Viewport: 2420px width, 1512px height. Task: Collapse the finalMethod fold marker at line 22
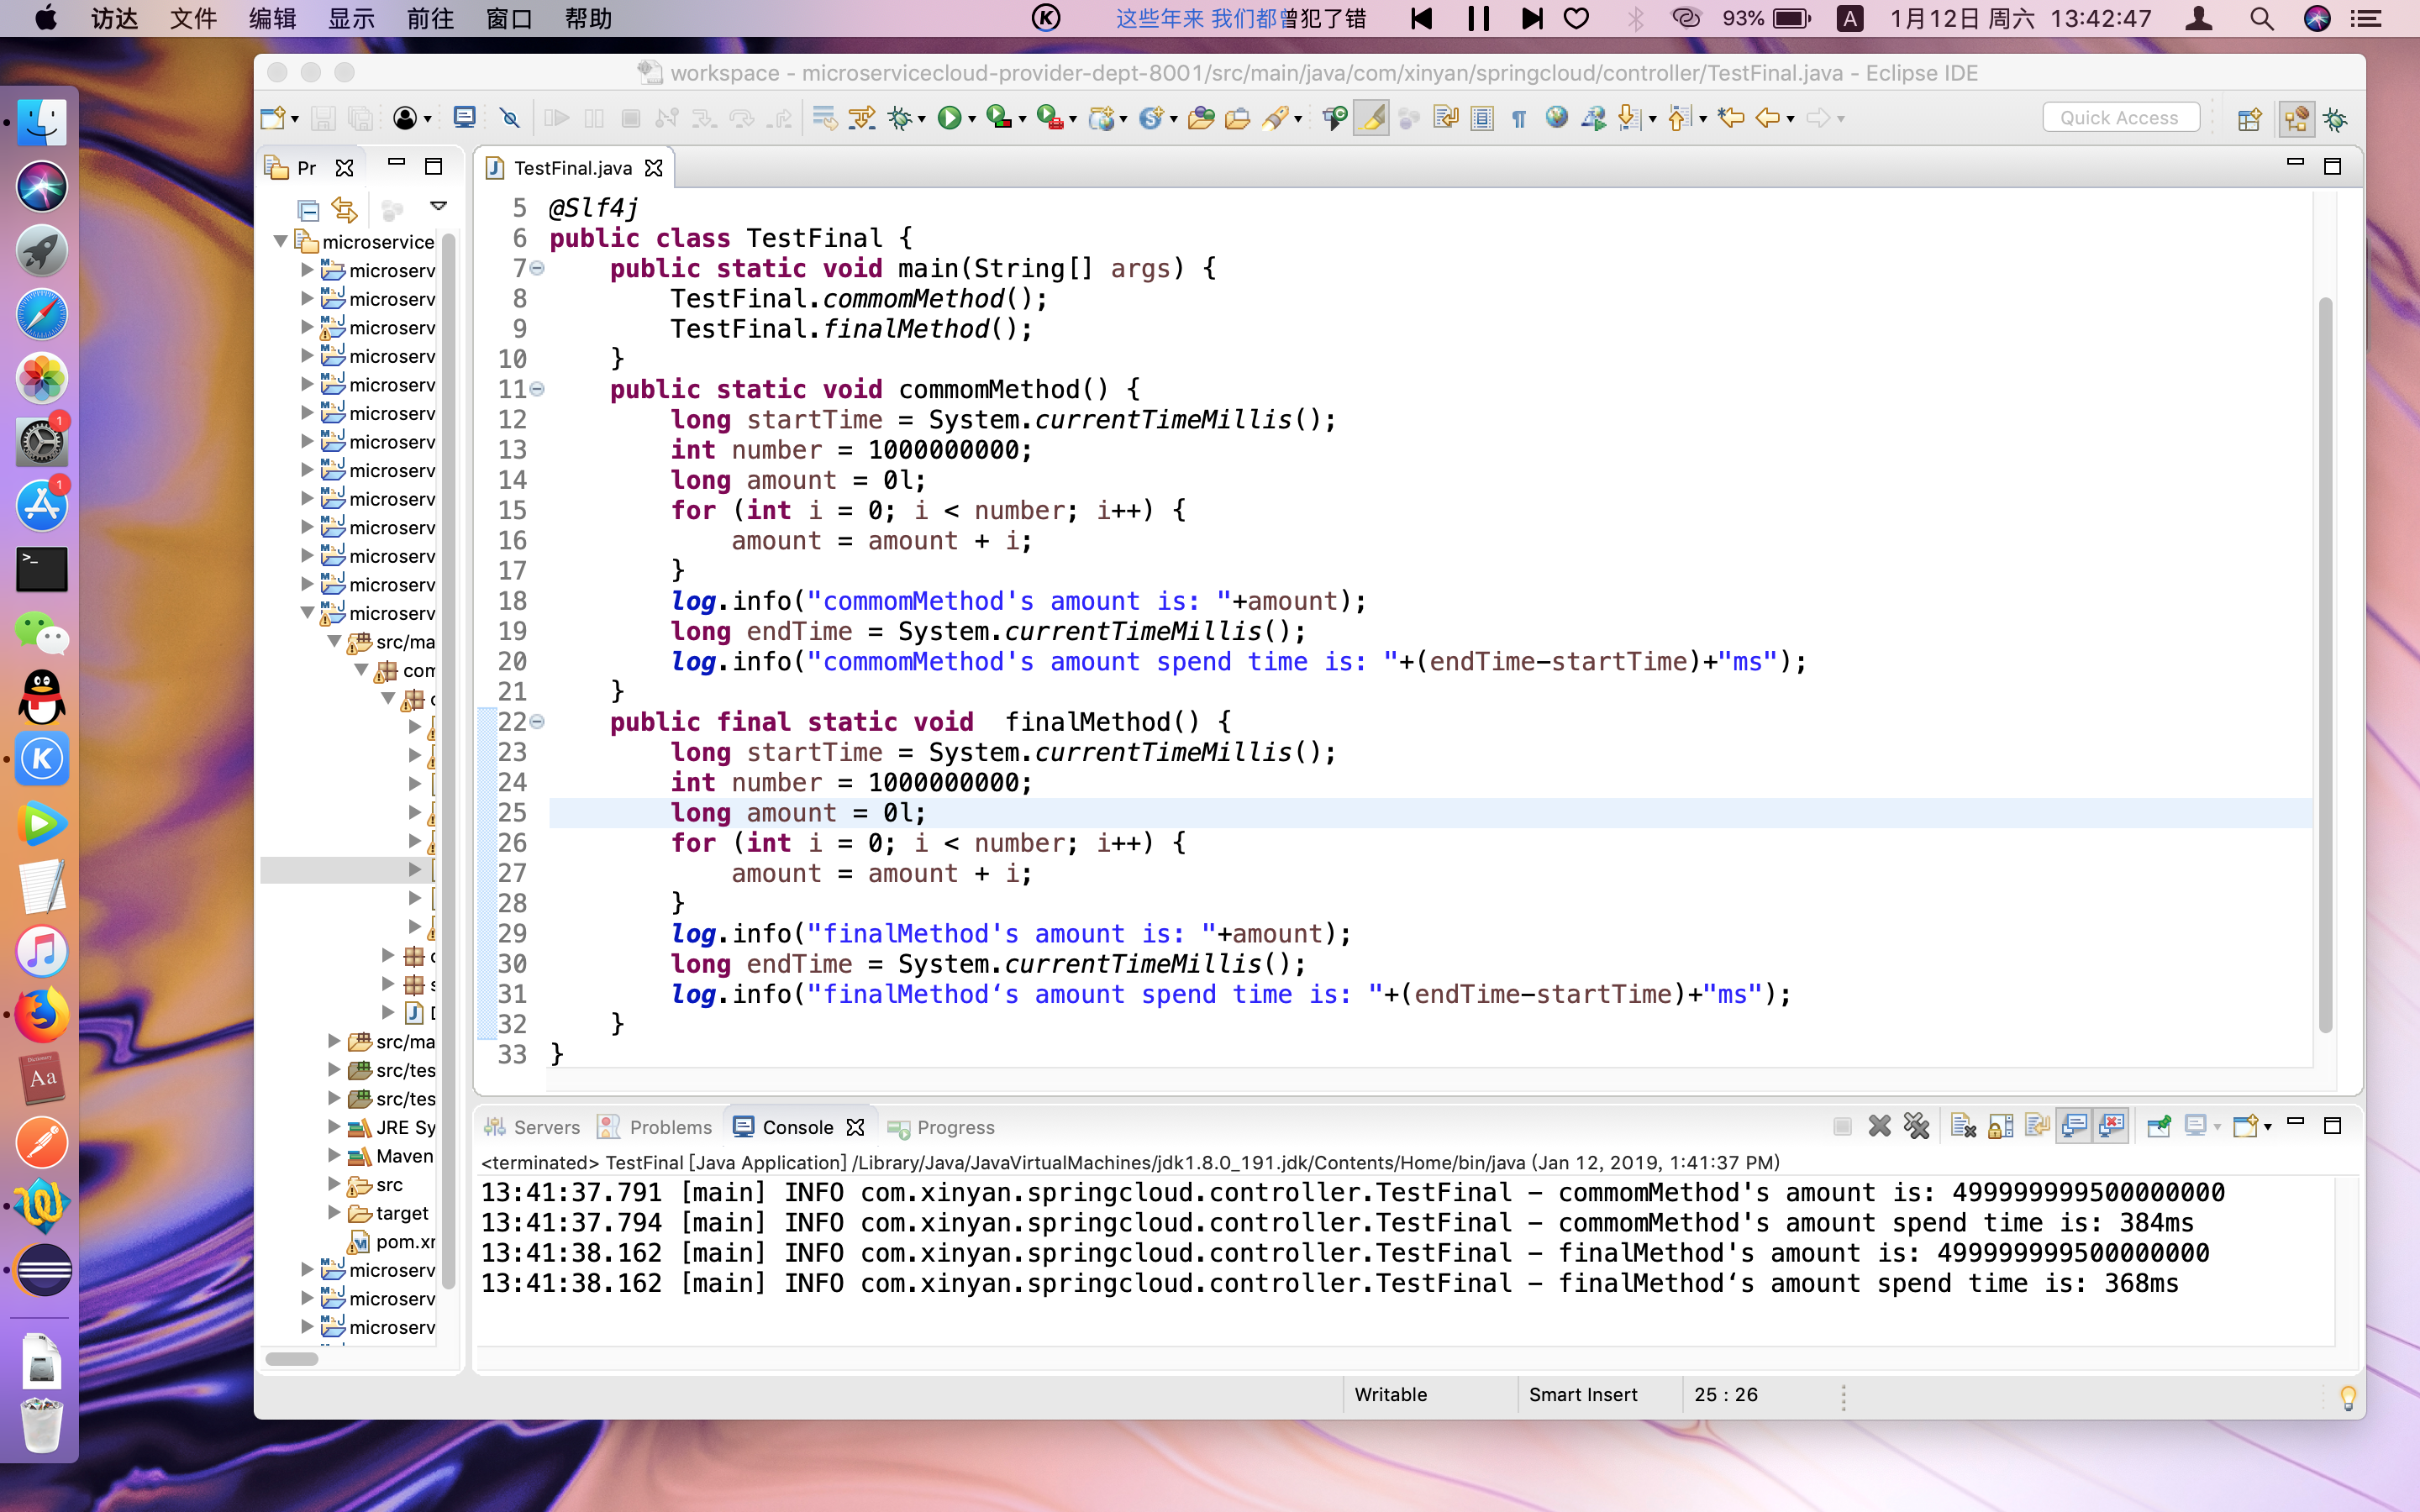coord(537,722)
